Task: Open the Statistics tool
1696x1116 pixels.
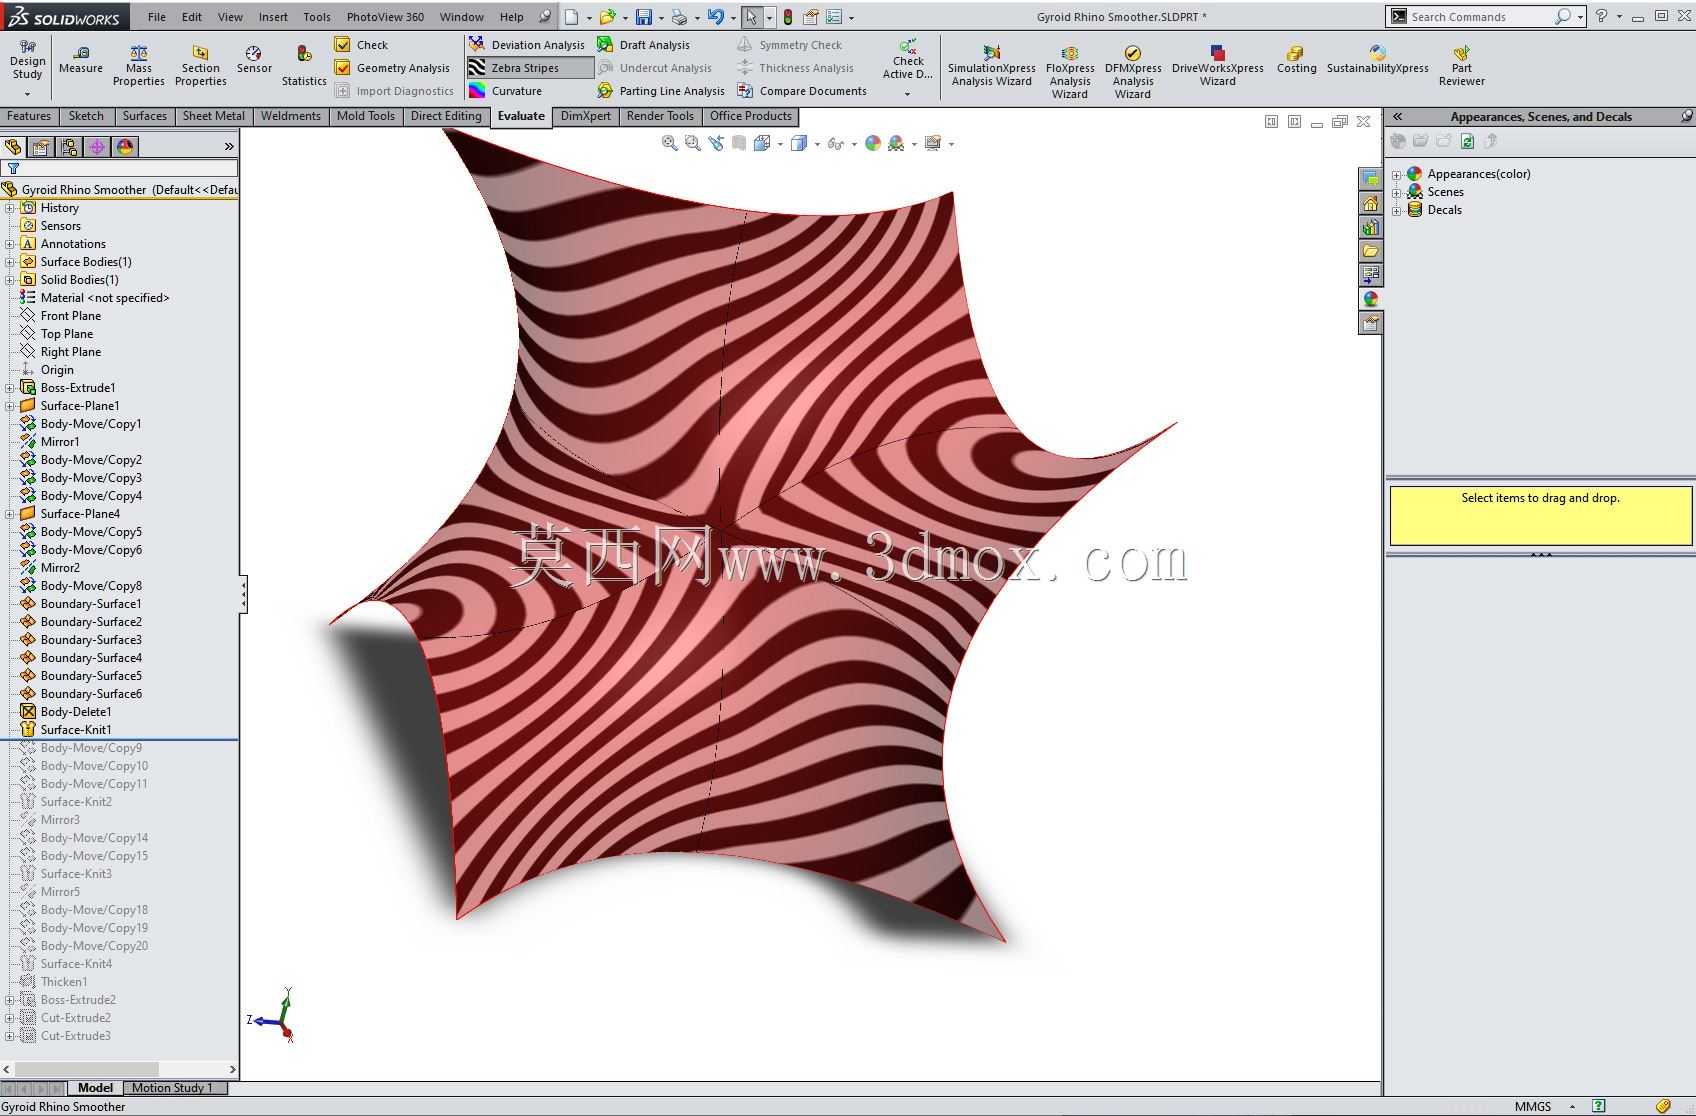Action: point(304,65)
